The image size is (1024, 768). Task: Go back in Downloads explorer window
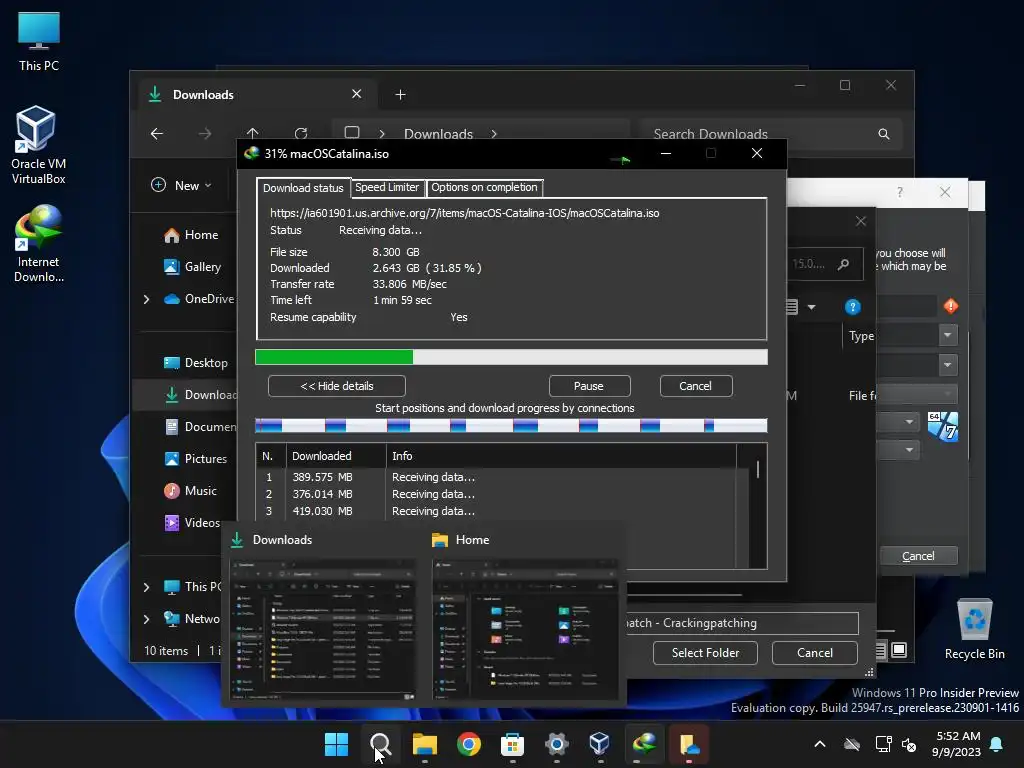[157, 134]
